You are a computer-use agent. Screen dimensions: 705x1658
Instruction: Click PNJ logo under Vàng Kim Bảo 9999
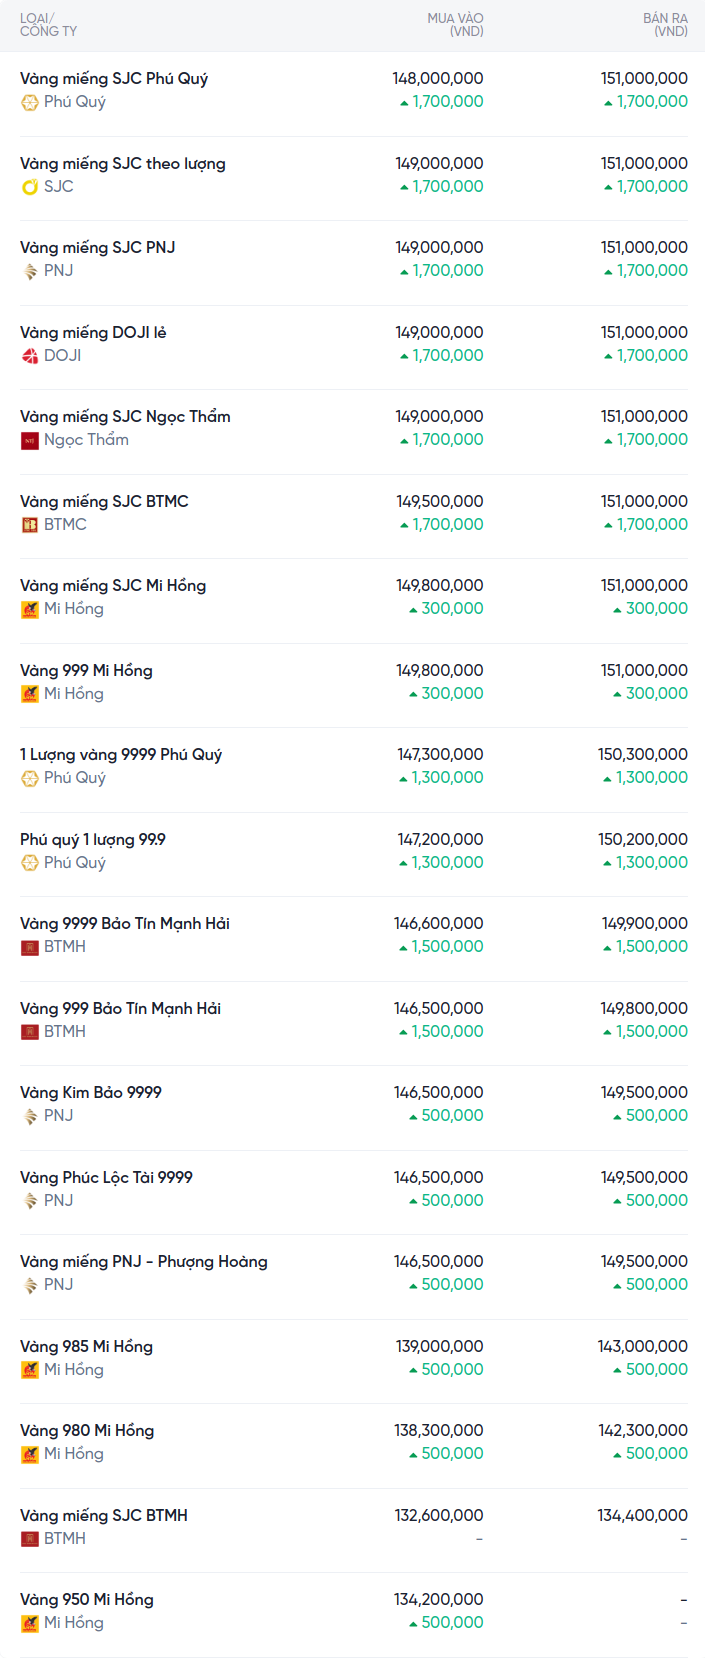click(30, 1116)
